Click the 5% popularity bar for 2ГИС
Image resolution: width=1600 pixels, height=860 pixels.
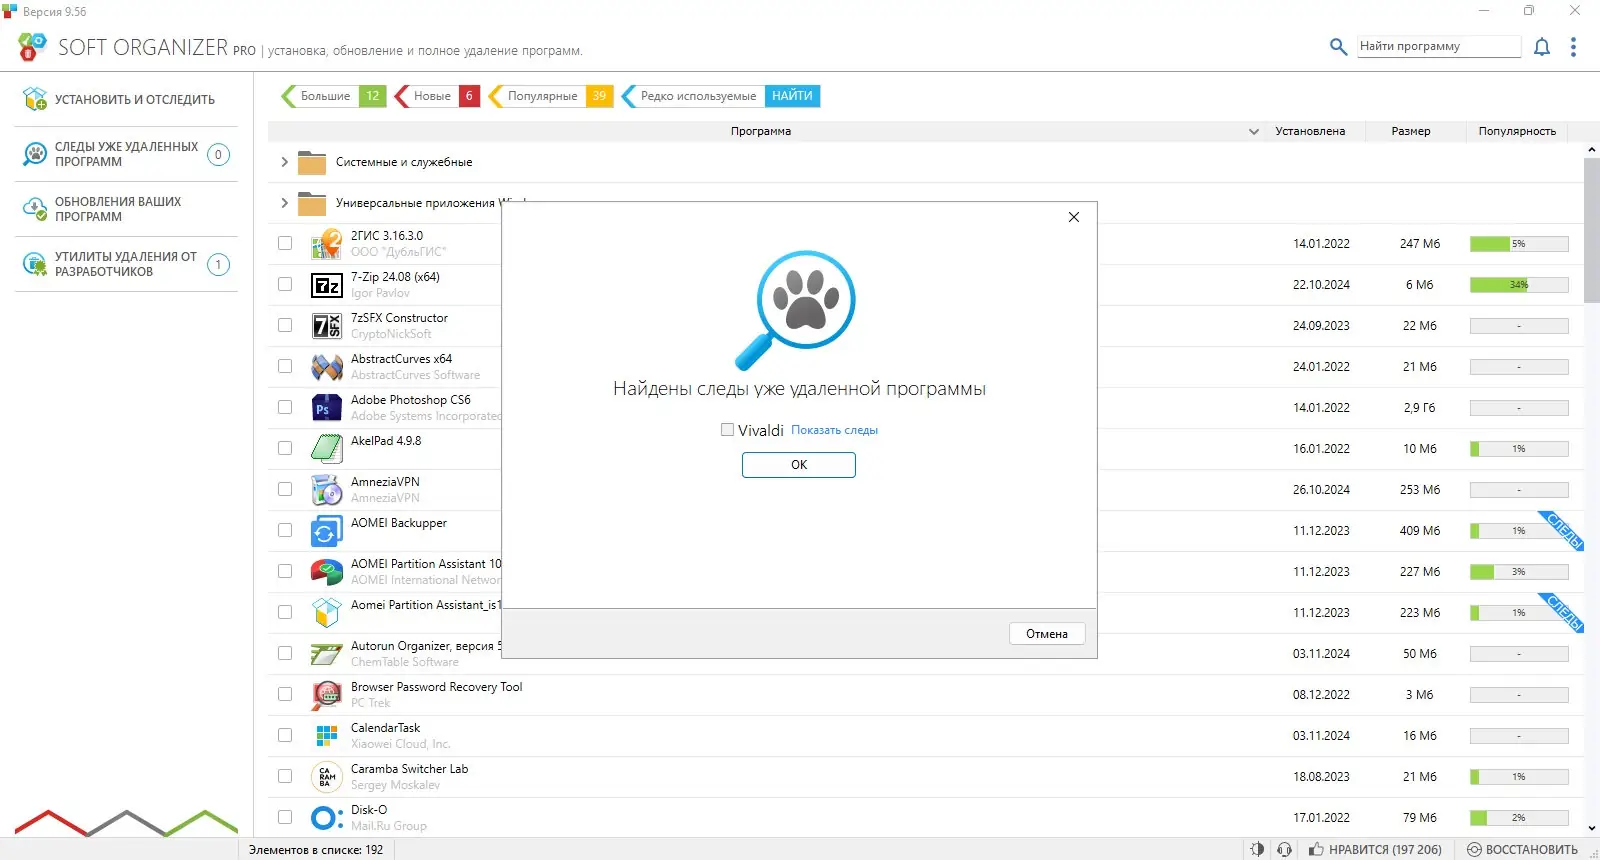1519,244
